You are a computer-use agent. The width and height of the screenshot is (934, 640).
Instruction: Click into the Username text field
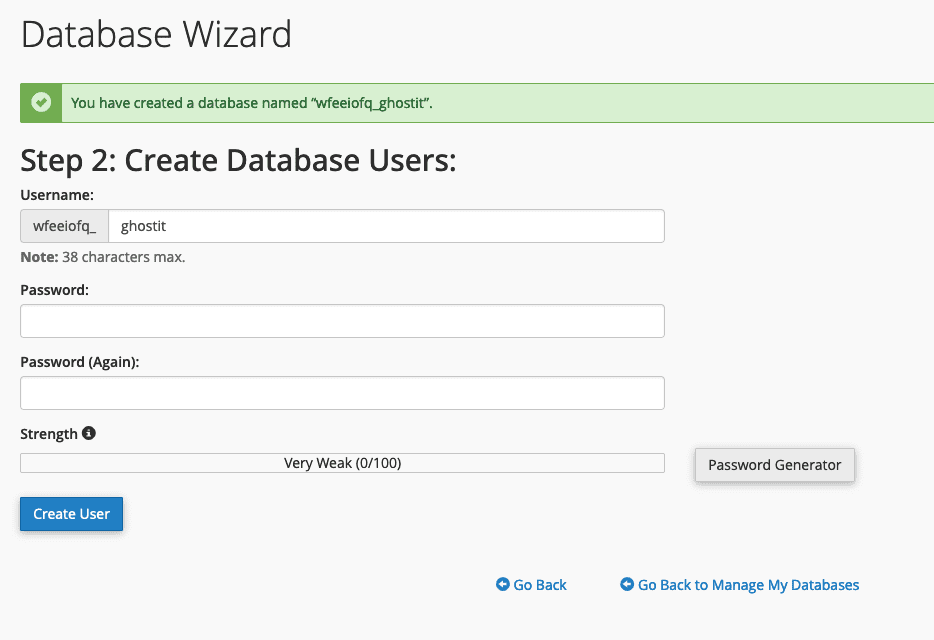(385, 226)
